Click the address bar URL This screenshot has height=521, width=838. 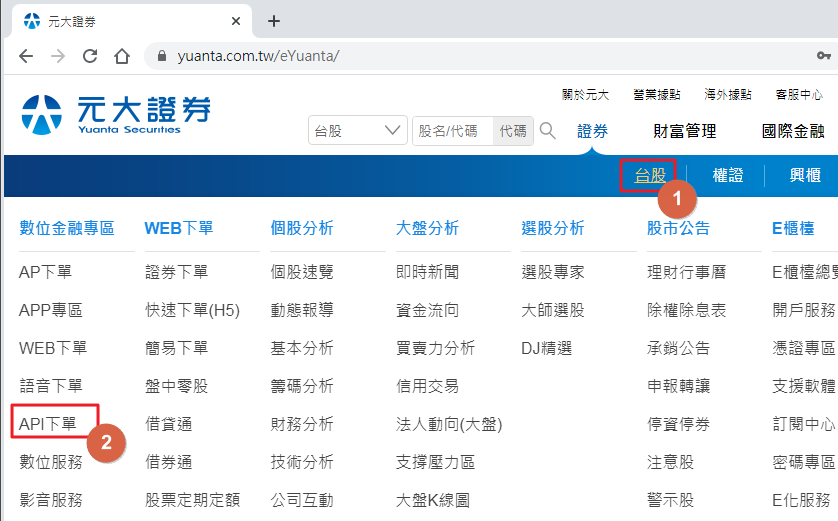[258, 56]
